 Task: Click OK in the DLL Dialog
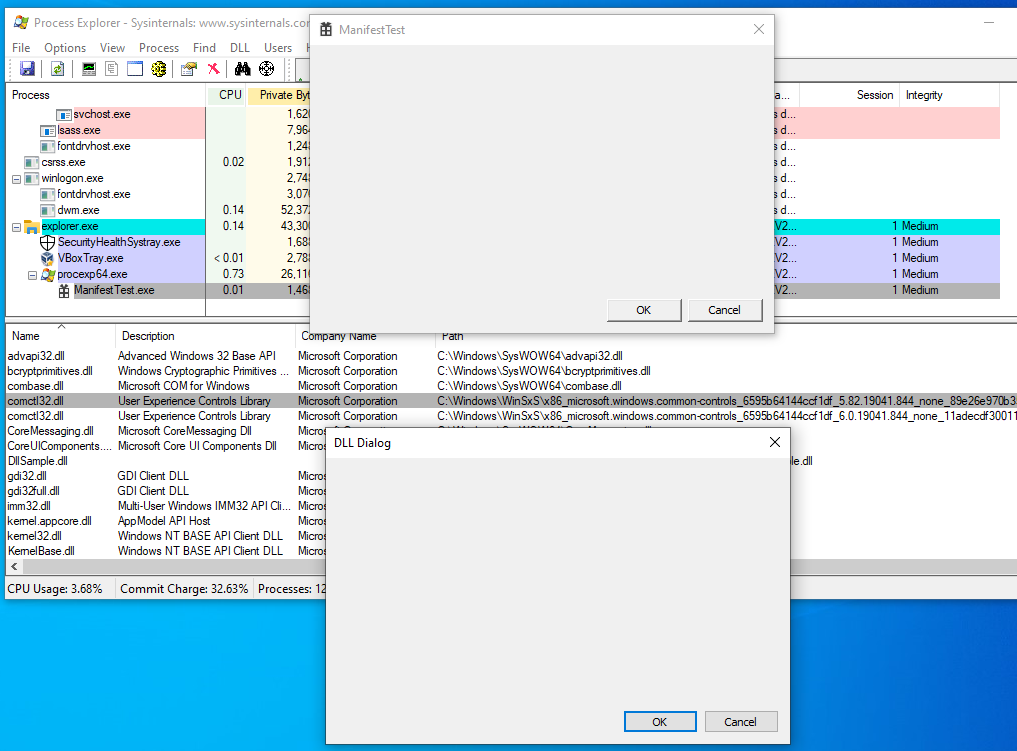(660, 722)
